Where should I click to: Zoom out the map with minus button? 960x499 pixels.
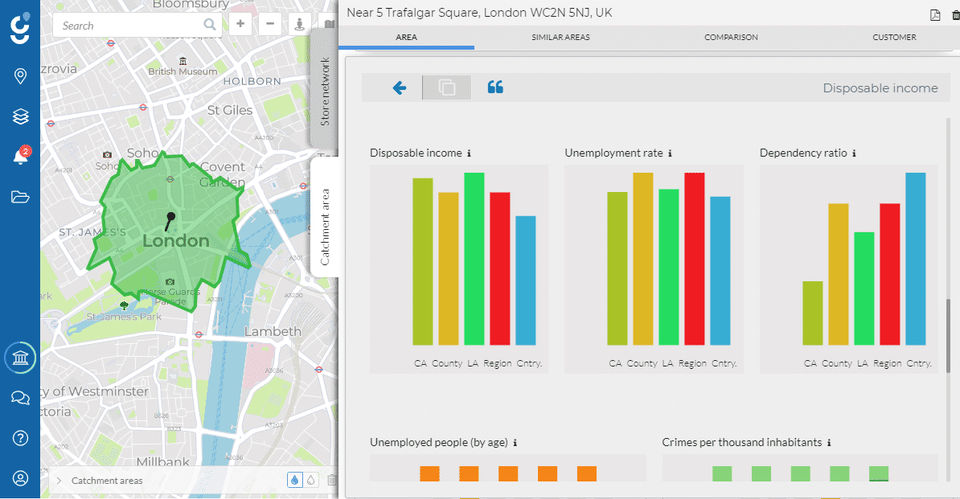coord(270,24)
